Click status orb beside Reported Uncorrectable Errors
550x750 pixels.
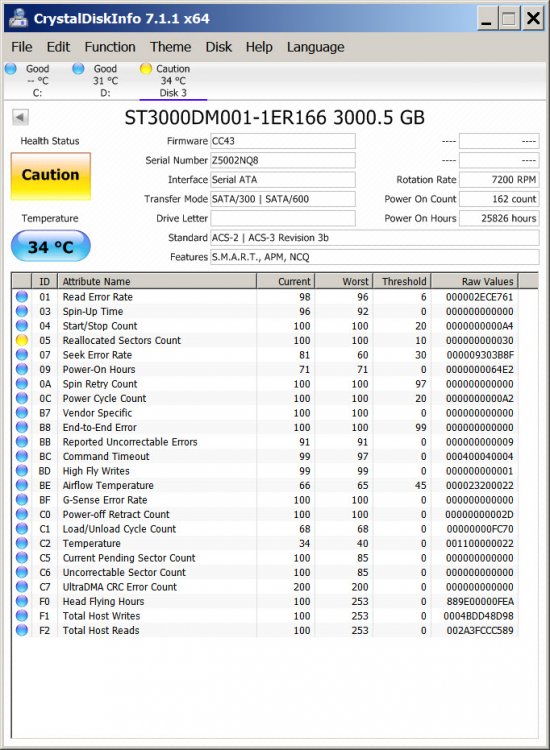click(22, 442)
